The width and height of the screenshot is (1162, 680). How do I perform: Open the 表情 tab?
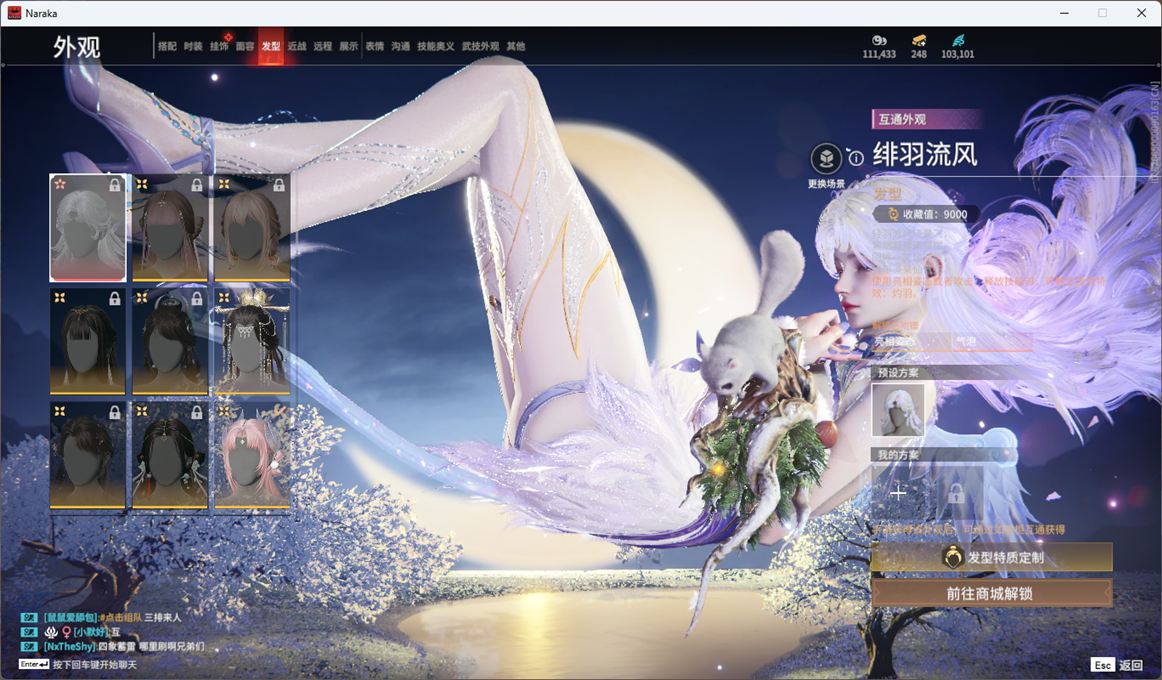[x=375, y=46]
